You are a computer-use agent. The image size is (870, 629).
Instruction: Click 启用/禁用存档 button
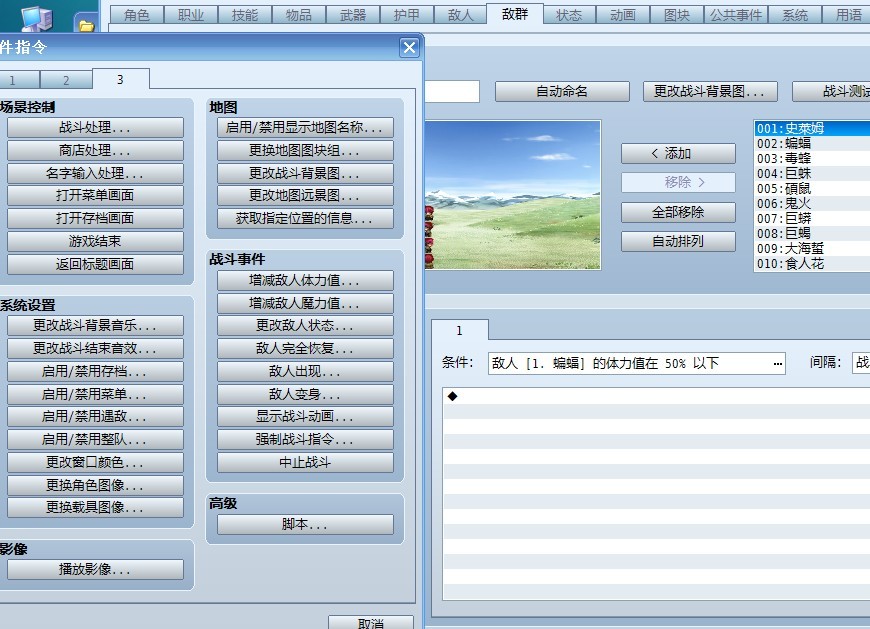click(95, 371)
